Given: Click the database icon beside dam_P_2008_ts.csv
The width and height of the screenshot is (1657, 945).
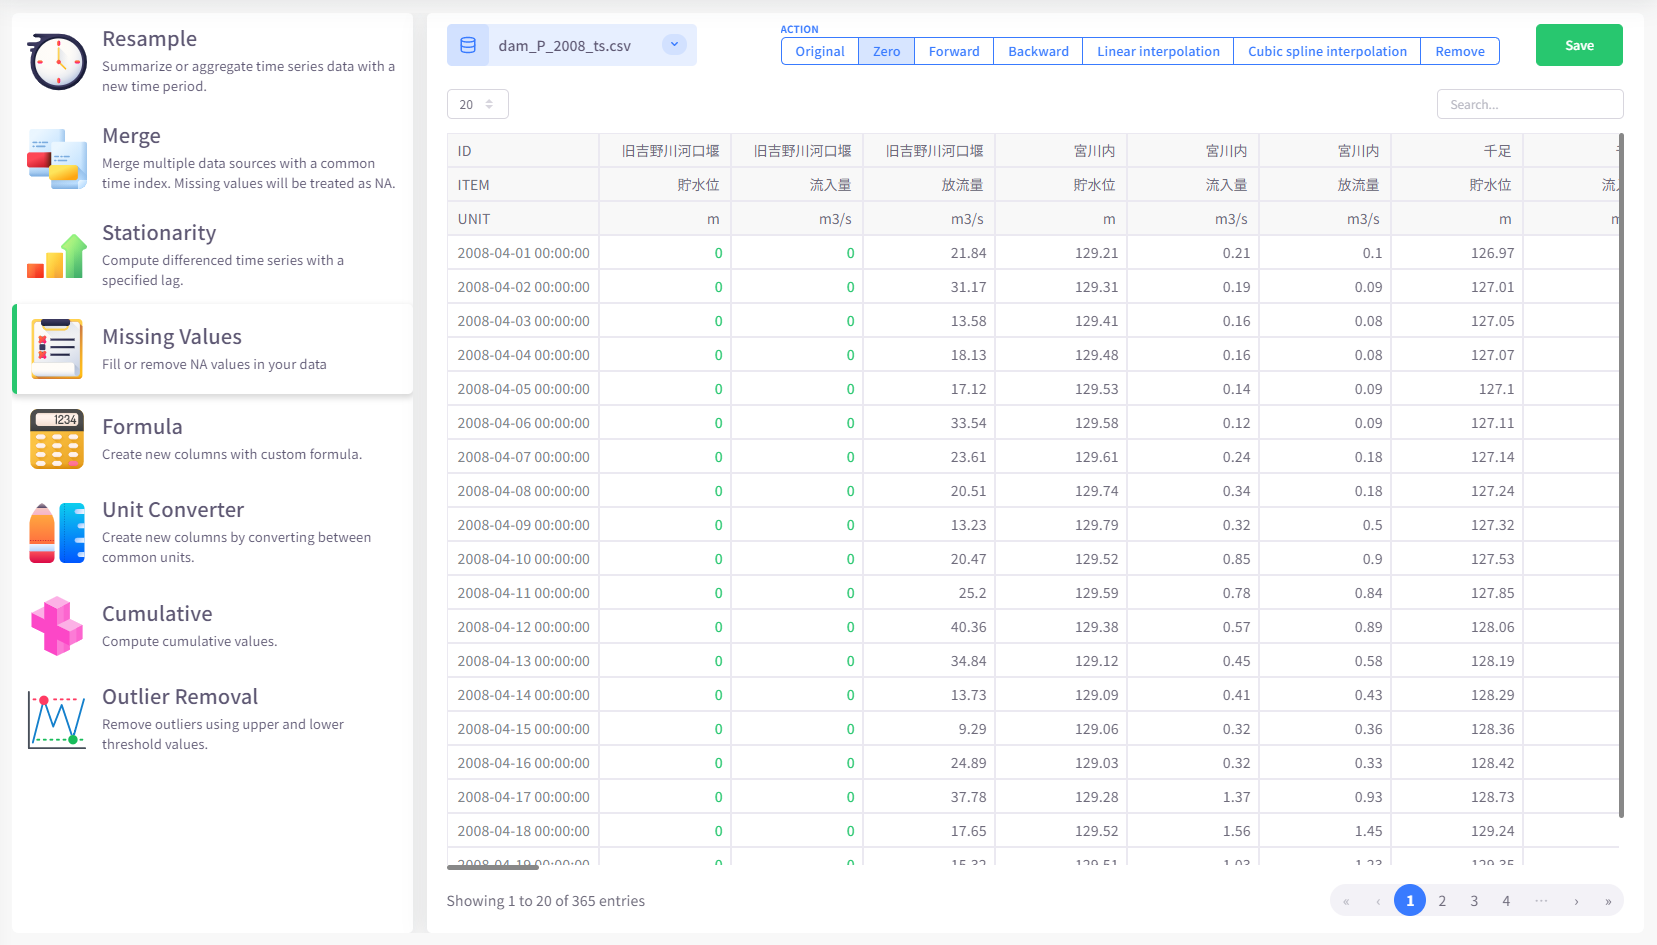Looking at the screenshot, I should click(468, 45).
